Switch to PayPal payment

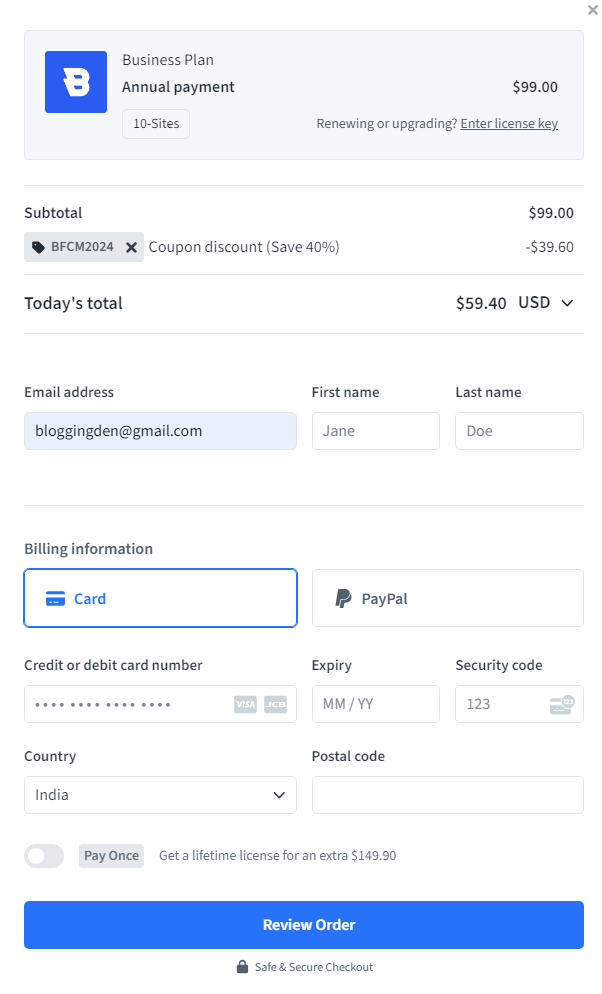click(x=447, y=597)
